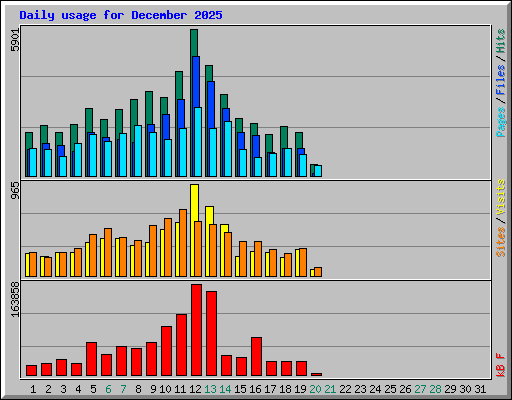Click the day 1 axis label
This screenshot has height=400, width=512.
(33, 389)
